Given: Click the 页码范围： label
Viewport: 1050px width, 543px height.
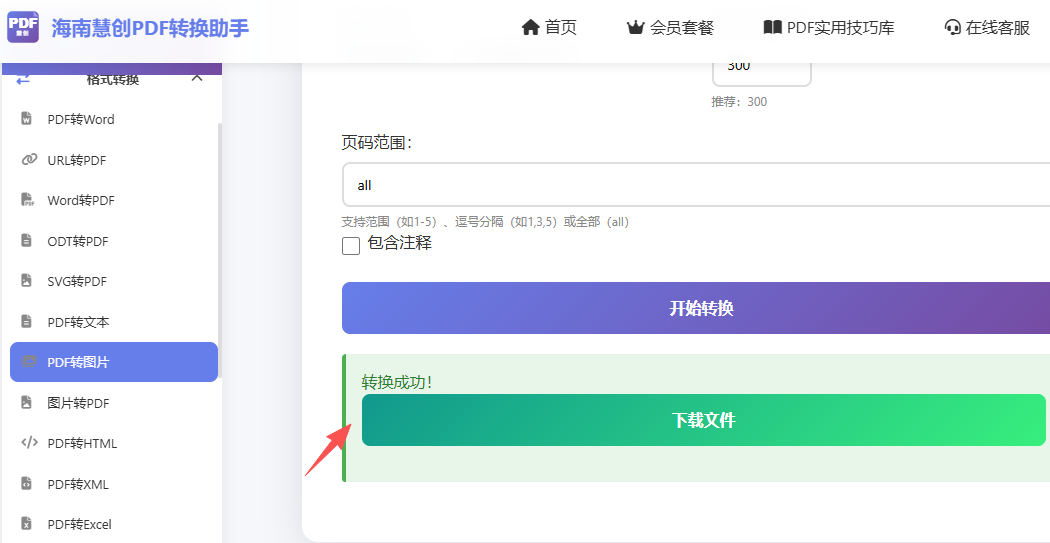Looking at the screenshot, I should (376, 143).
